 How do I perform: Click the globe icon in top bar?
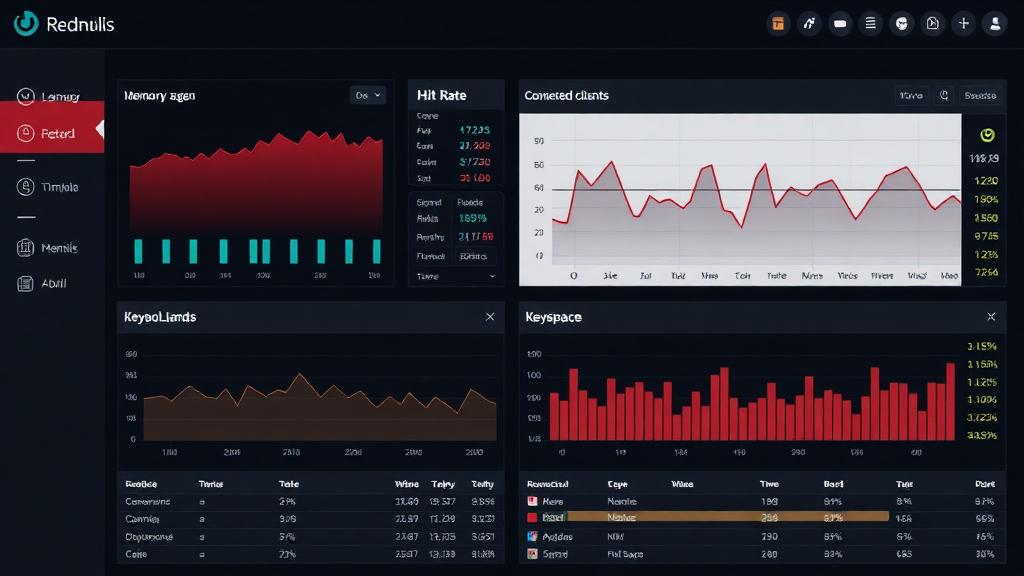(901, 23)
